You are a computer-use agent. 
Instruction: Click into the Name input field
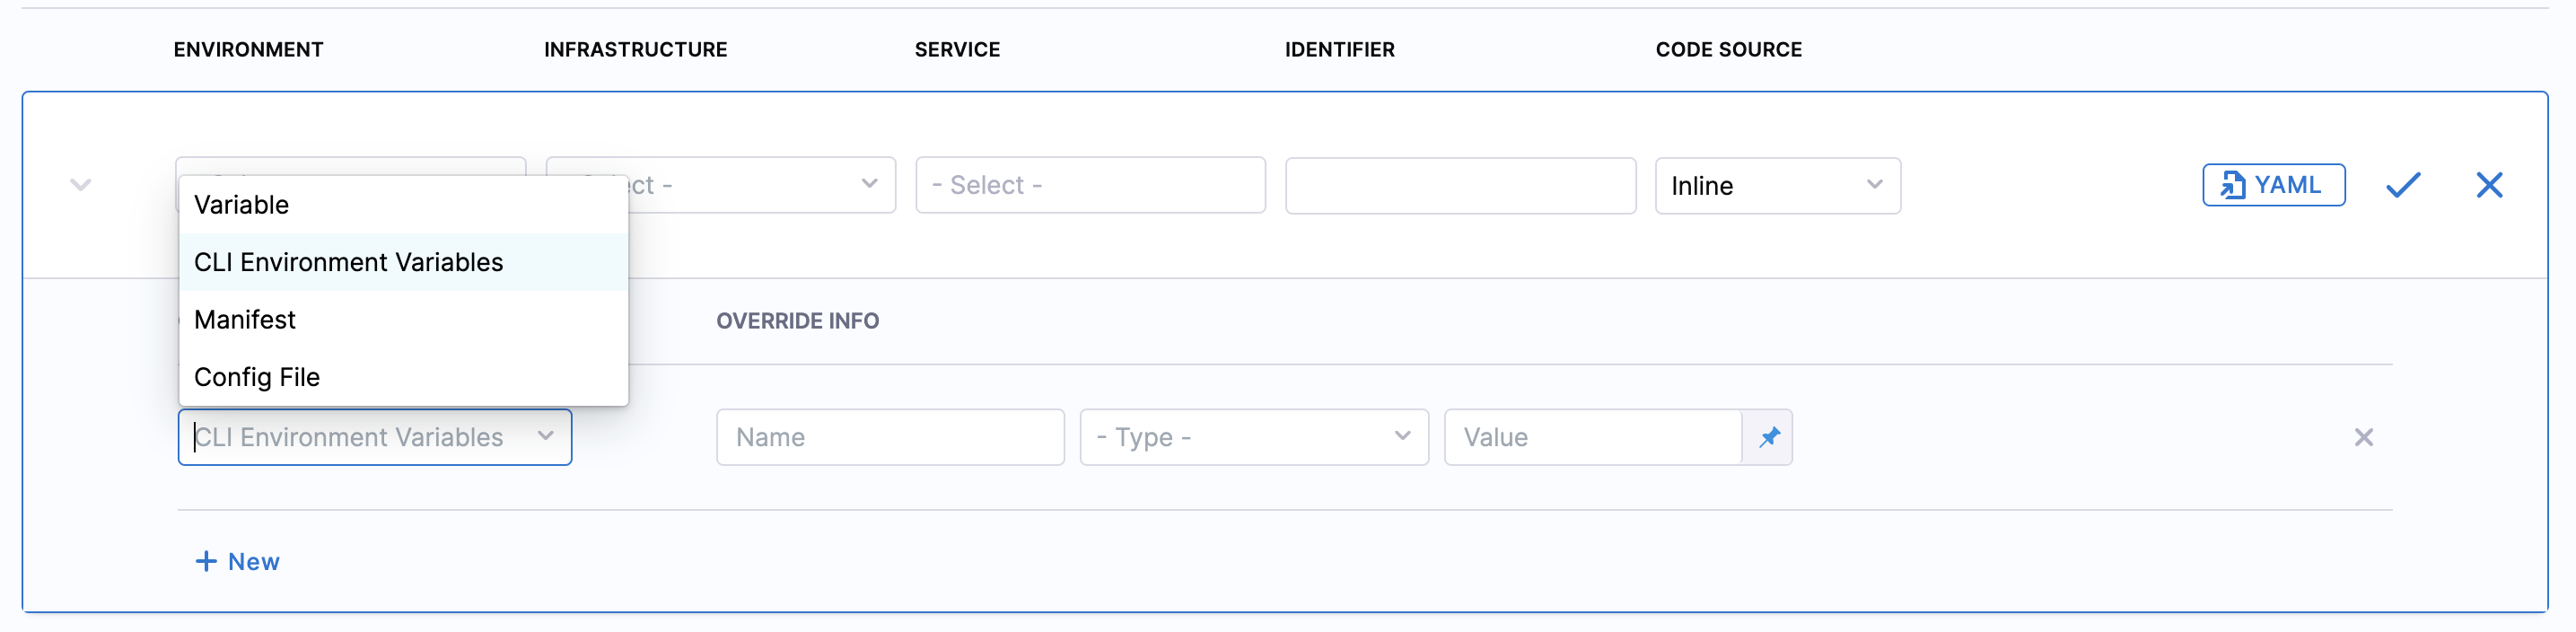pos(889,437)
